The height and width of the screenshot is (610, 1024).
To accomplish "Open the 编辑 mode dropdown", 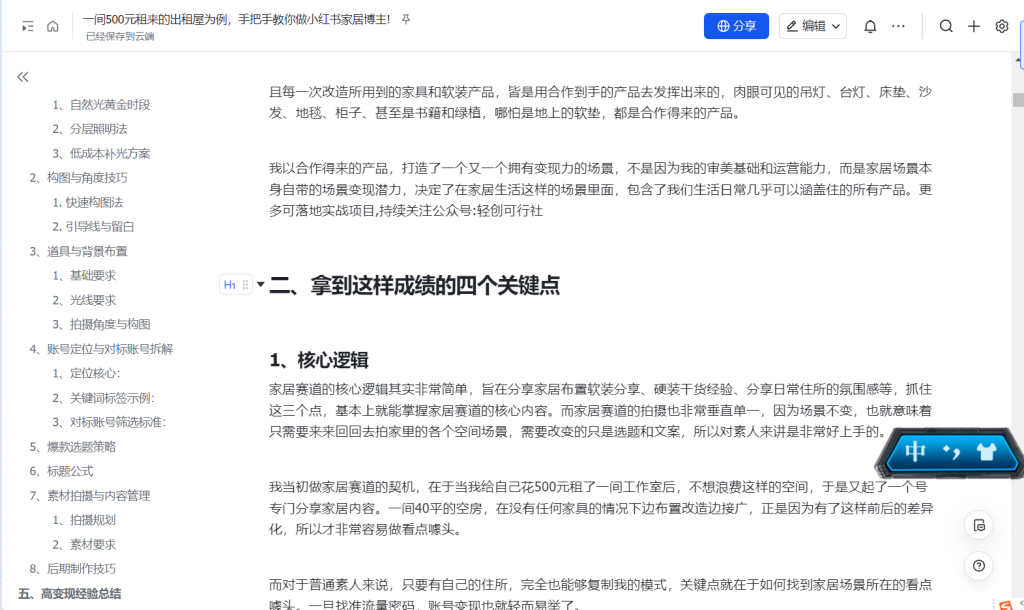I will [813, 26].
